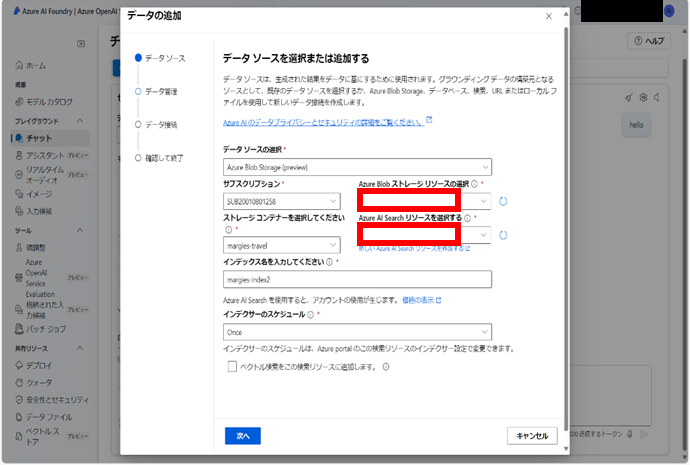Image resolution: width=690 pixels, height=465 pixels.
Task: Show info for Azure AI Search resource
Action: (467, 218)
